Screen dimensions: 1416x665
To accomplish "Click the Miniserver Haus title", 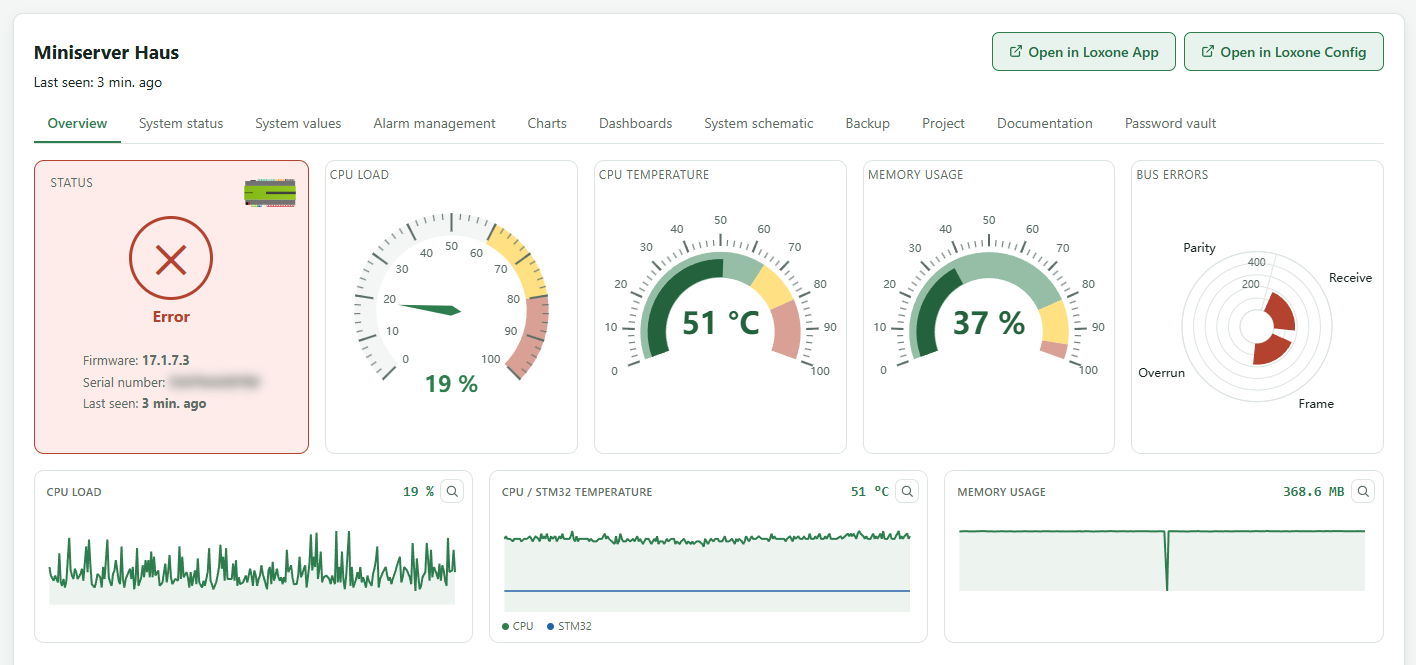I will [x=107, y=53].
